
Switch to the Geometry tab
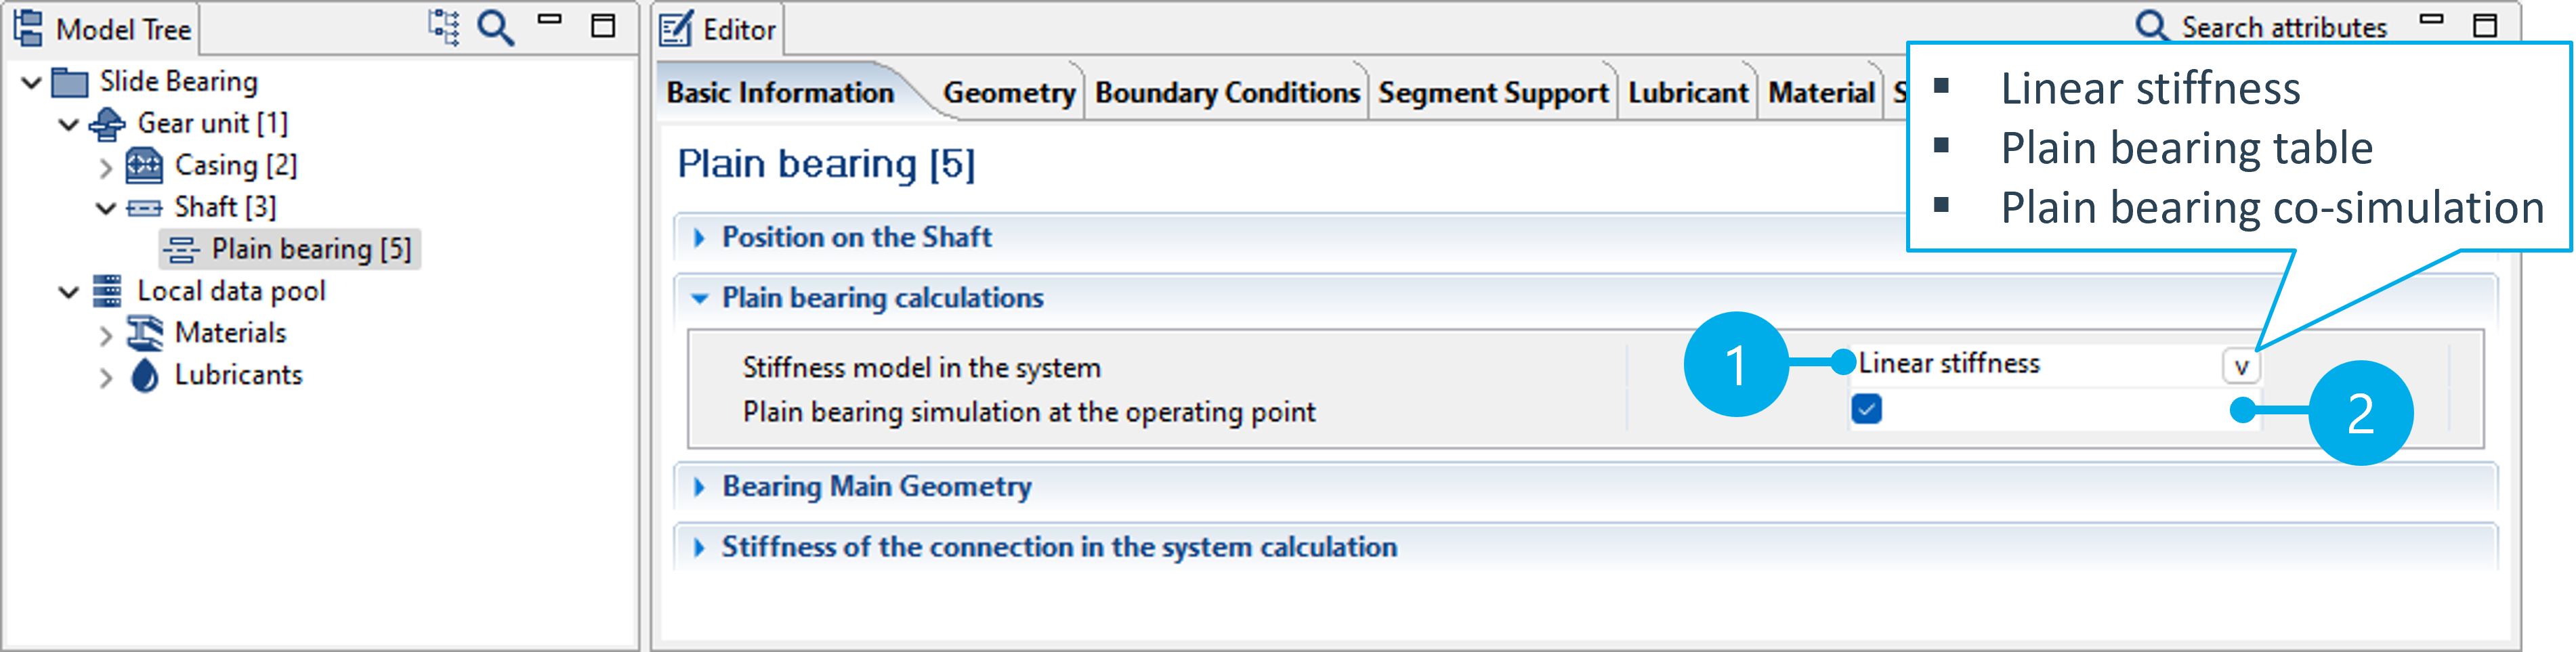pos(1008,93)
